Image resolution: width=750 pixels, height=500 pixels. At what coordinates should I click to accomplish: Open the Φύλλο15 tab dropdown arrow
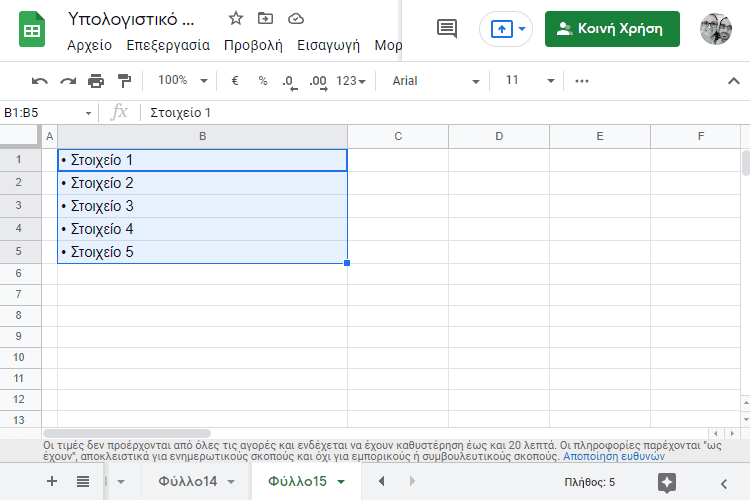pyautogui.click(x=341, y=482)
